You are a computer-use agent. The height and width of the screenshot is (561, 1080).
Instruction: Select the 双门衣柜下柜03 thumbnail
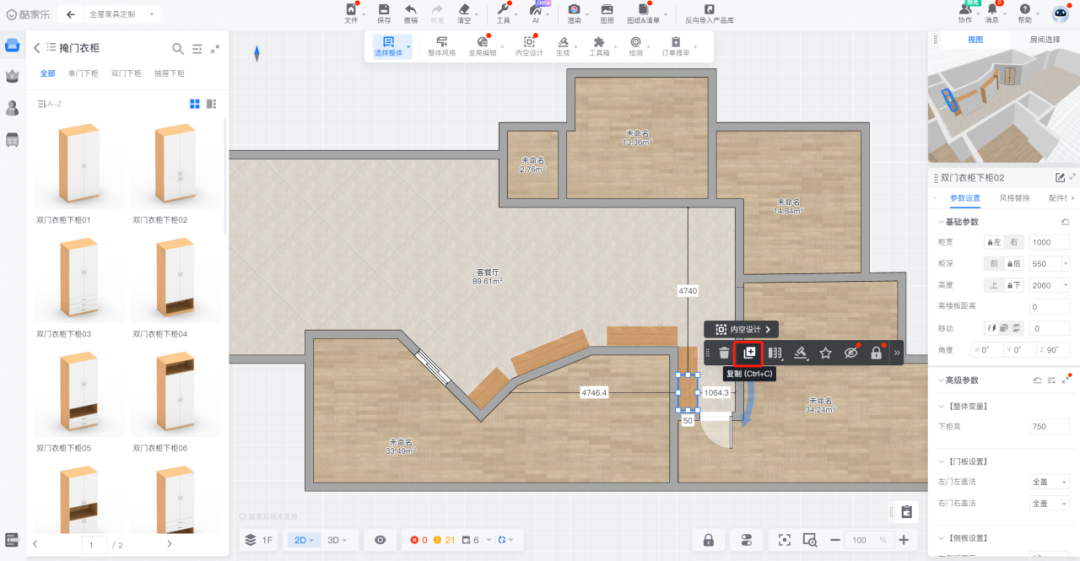pos(78,280)
